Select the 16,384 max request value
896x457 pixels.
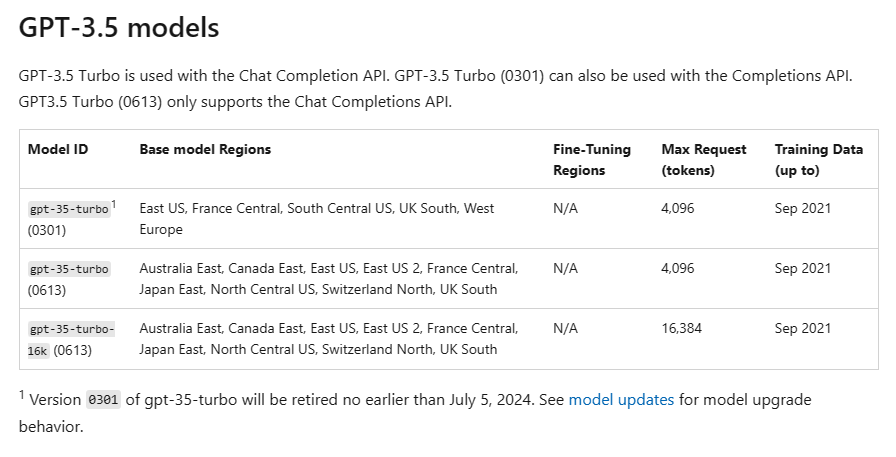[681, 328]
